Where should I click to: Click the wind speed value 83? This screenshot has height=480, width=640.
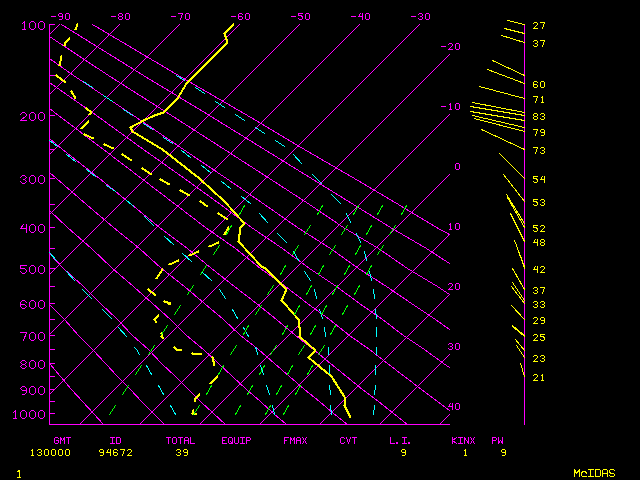[x=538, y=117]
